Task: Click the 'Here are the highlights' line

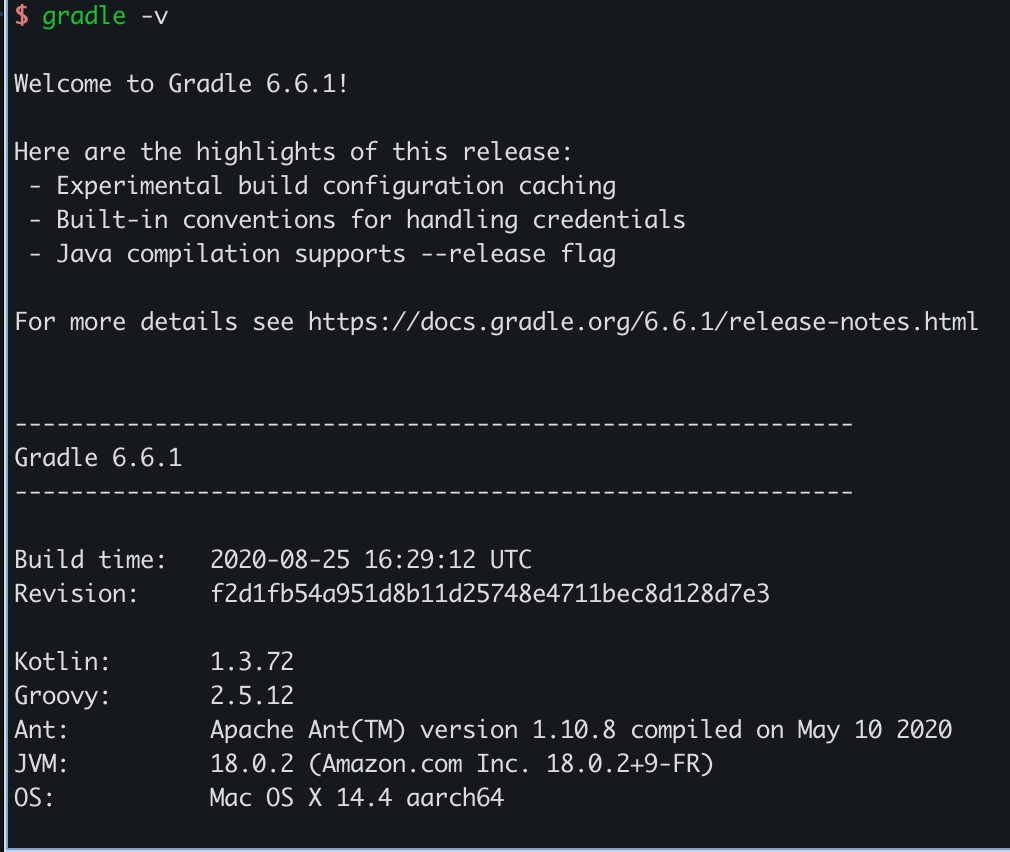Action: coord(293,152)
